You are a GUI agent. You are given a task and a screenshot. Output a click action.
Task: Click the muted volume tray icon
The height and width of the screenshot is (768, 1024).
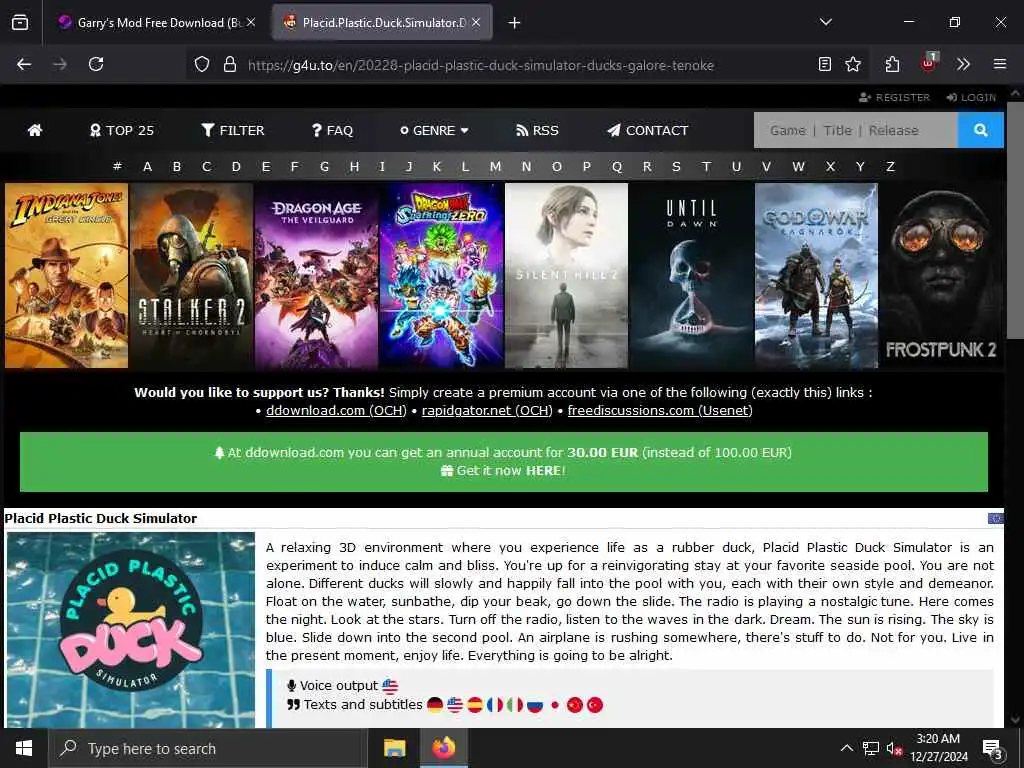tap(894, 748)
